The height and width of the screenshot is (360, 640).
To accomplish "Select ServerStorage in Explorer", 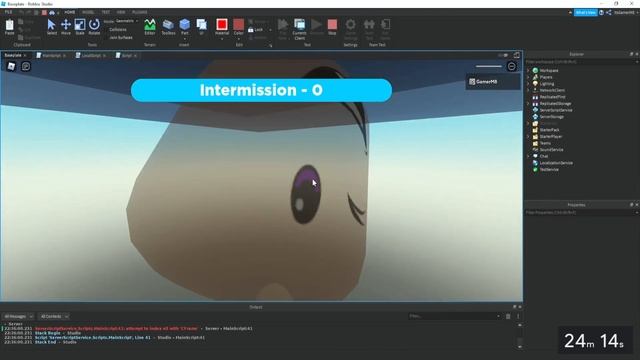I will point(551,117).
